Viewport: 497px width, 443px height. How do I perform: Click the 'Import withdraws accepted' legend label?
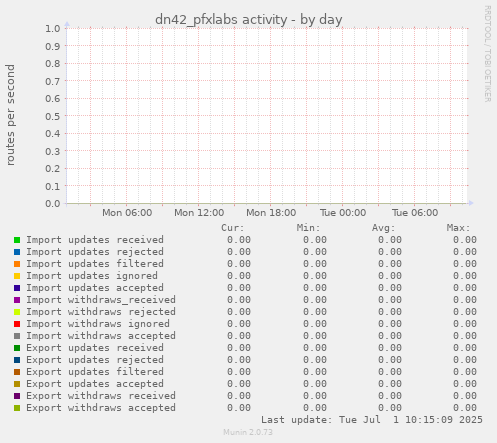point(101,336)
